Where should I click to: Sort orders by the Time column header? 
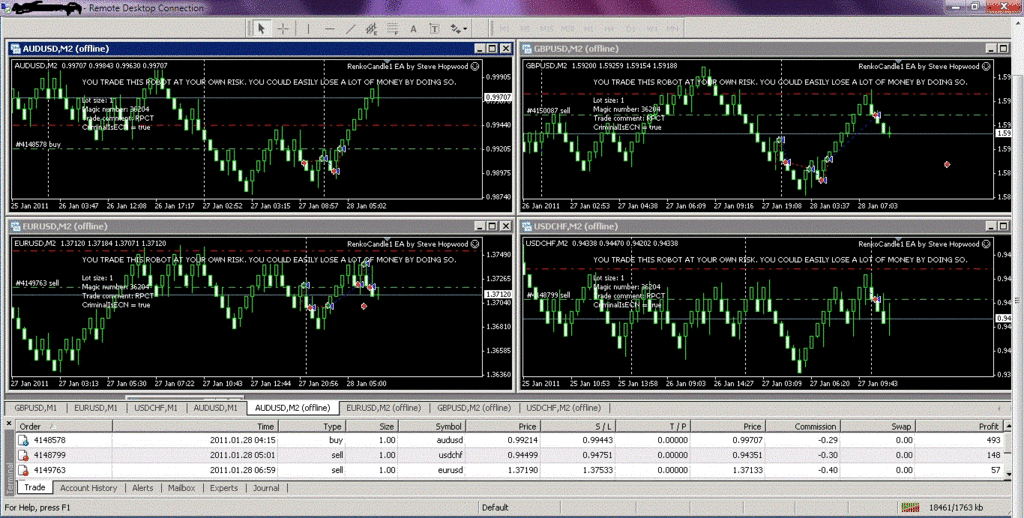tap(196, 426)
